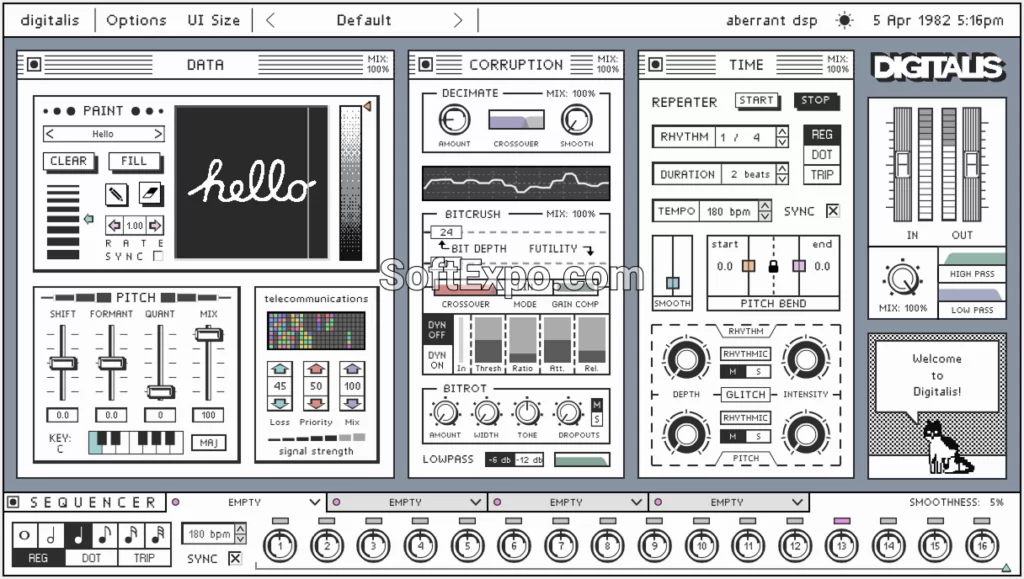Select the quarter note icon in the sequencer
The width and height of the screenshot is (1024, 579).
coord(78,535)
